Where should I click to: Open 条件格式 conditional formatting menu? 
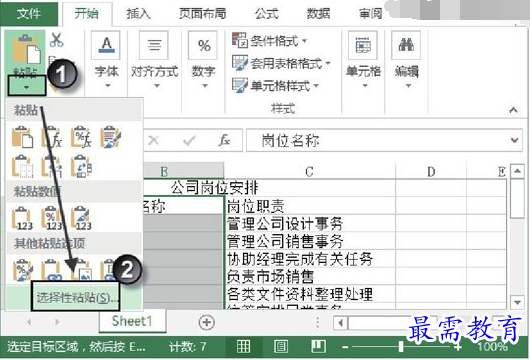(269, 41)
